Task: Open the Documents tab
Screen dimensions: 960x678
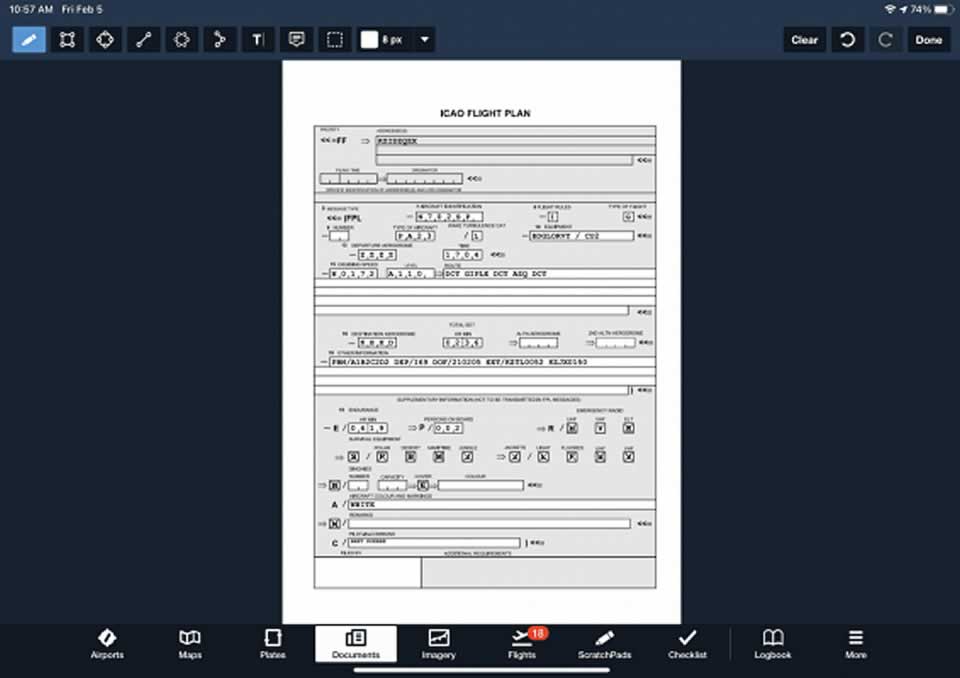Action: pyautogui.click(x=356, y=644)
